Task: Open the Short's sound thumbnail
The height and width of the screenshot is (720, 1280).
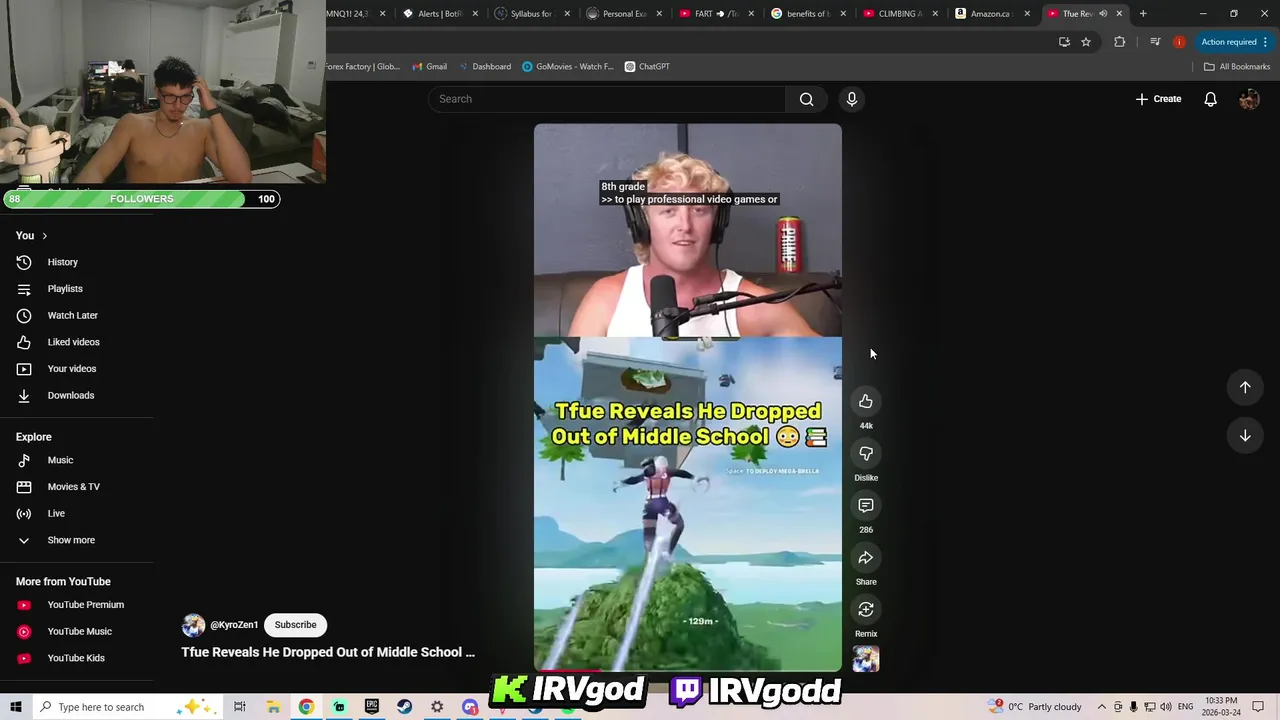Action: coord(866,659)
